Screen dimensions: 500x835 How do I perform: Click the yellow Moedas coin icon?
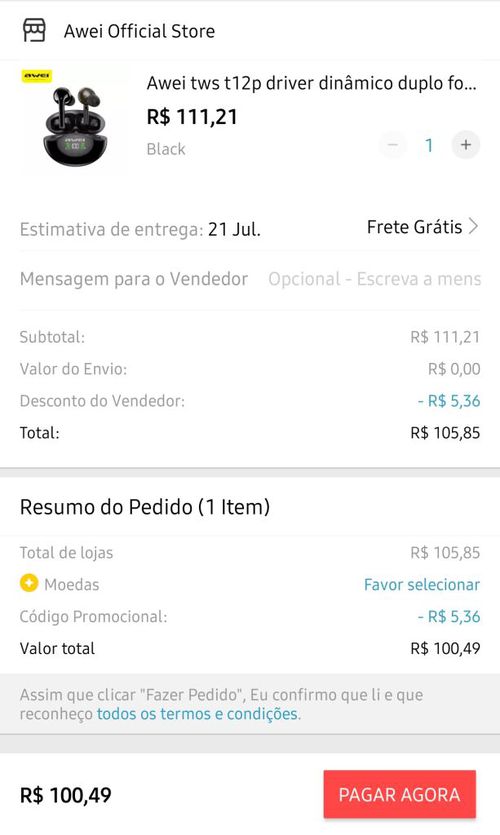[x=29, y=584]
